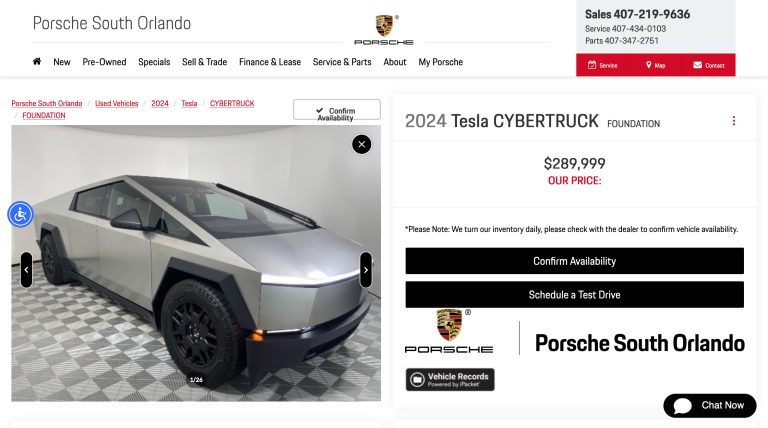
Task: Follow the Used Vehicles breadcrumb link
Action: tap(117, 103)
